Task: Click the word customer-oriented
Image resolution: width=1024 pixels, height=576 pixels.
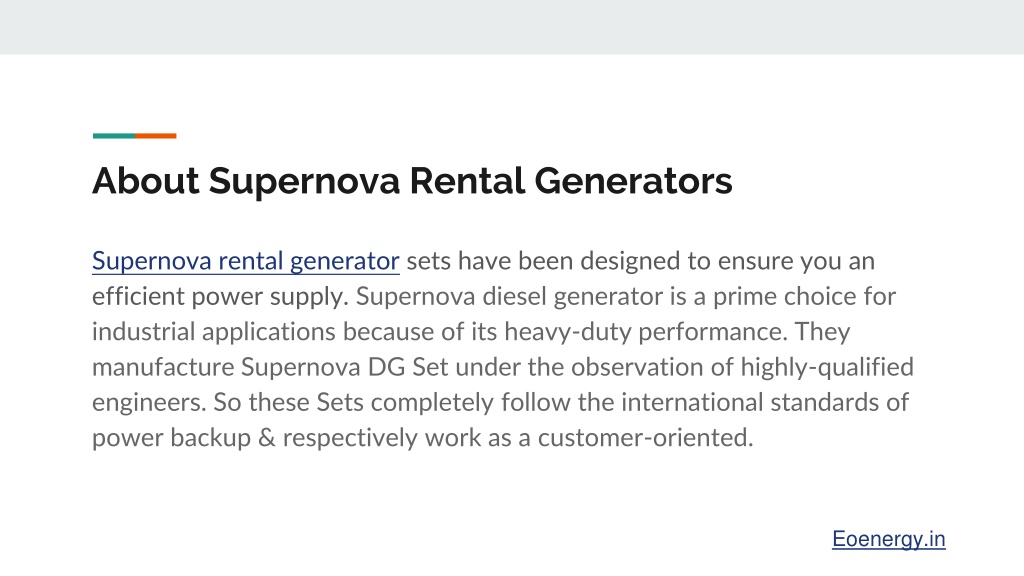Action: click(x=645, y=438)
